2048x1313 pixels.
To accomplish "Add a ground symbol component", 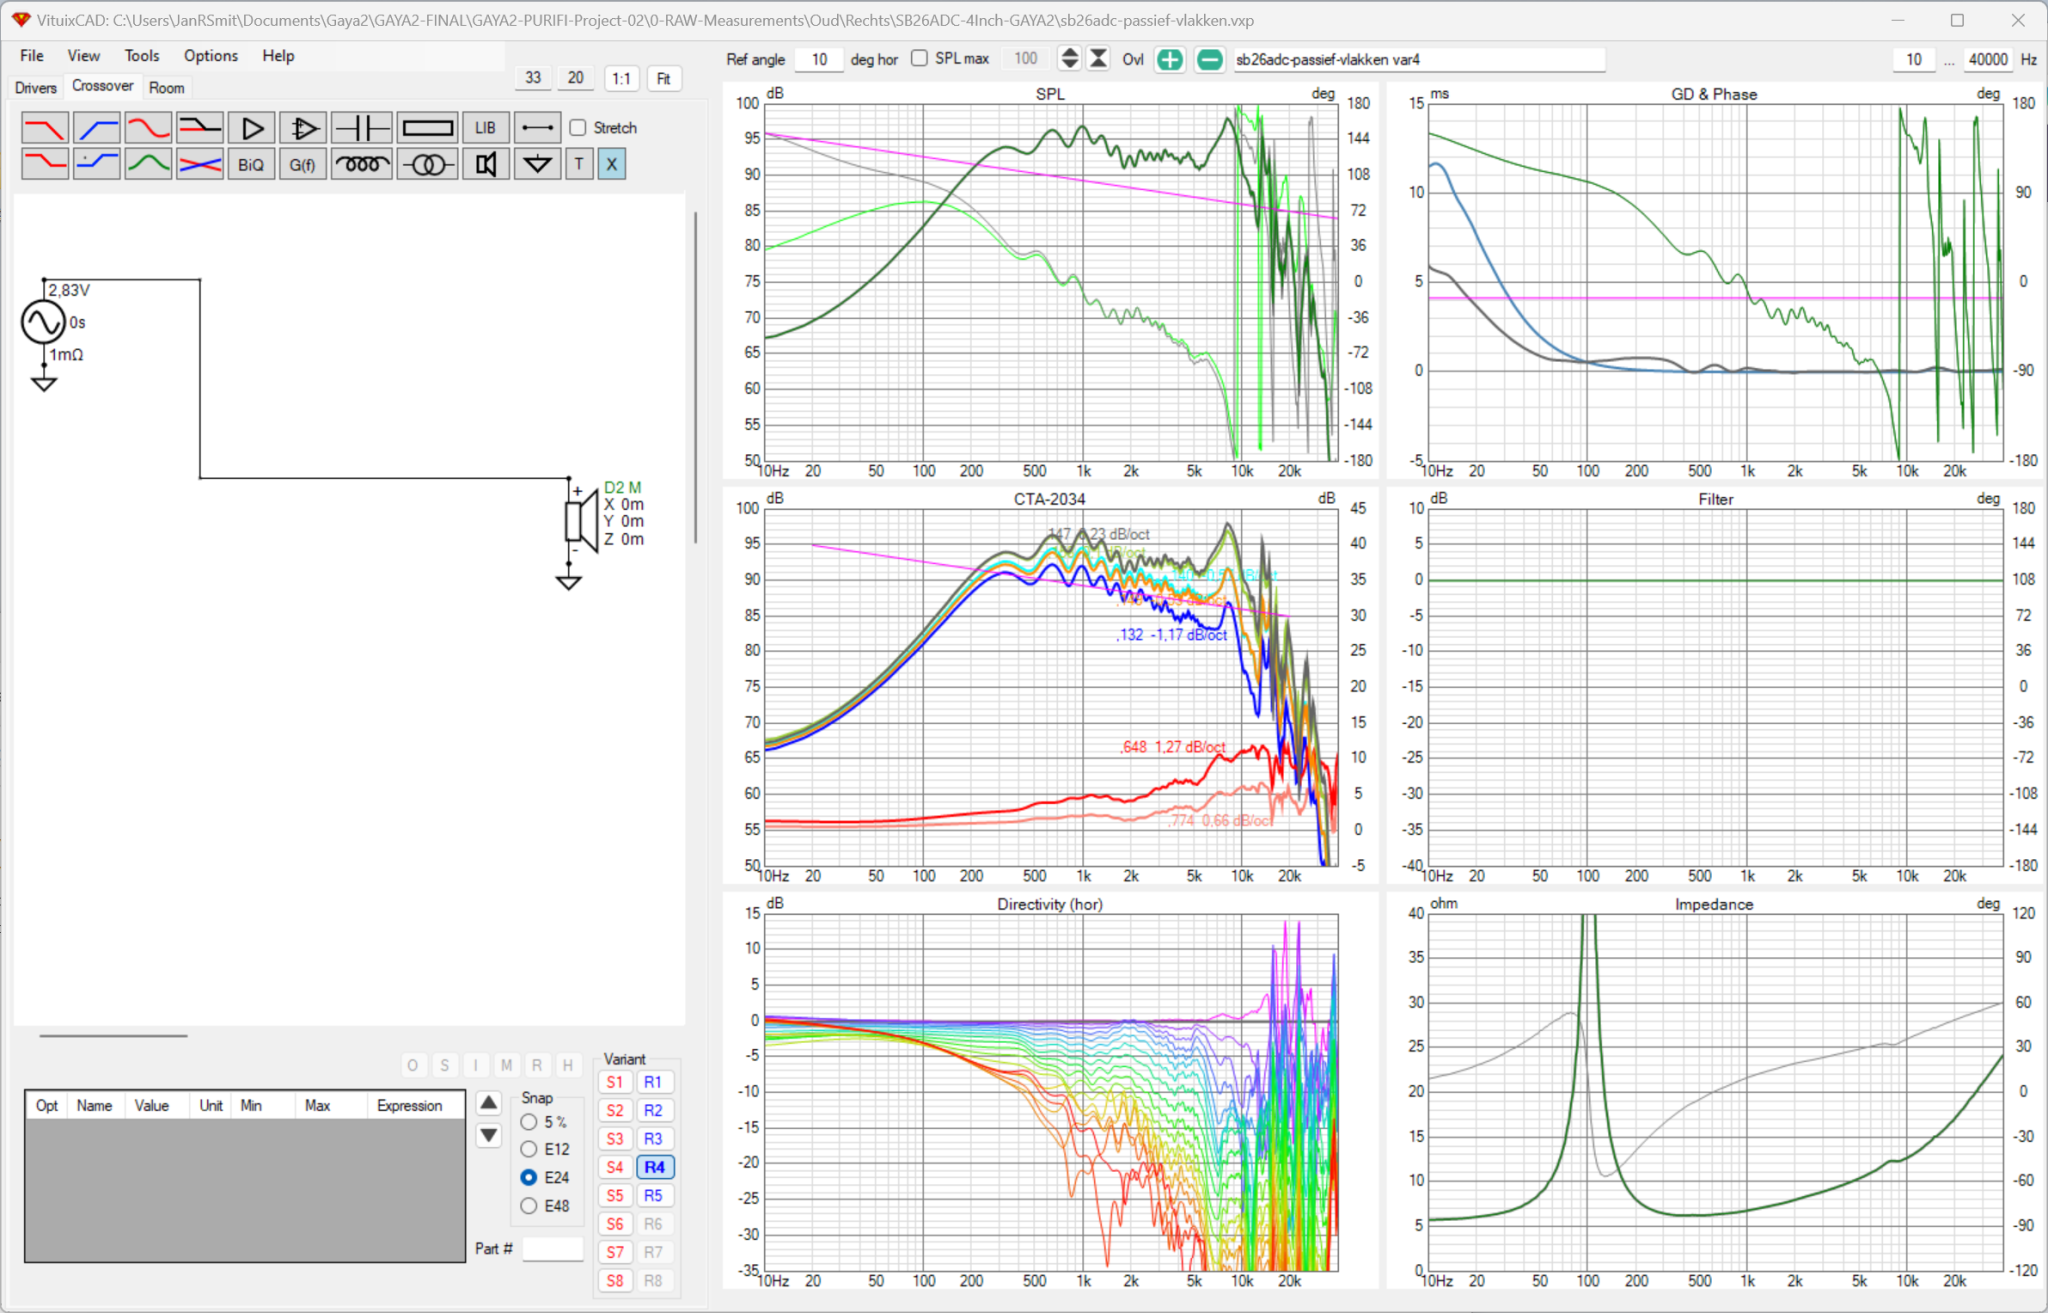I will tap(538, 164).
